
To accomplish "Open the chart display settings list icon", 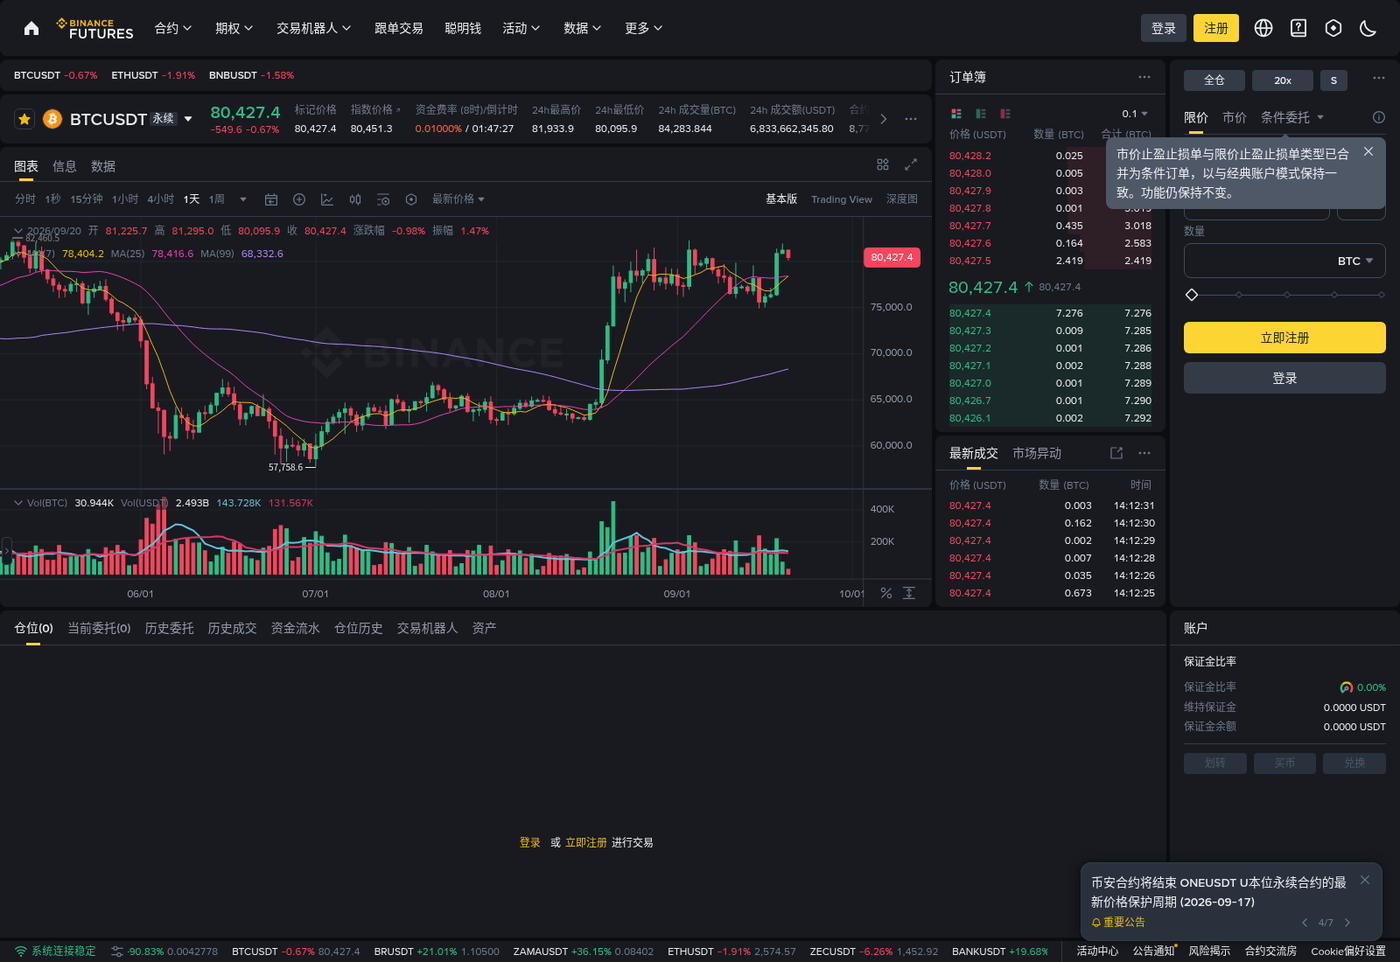I will coord(383,200).
